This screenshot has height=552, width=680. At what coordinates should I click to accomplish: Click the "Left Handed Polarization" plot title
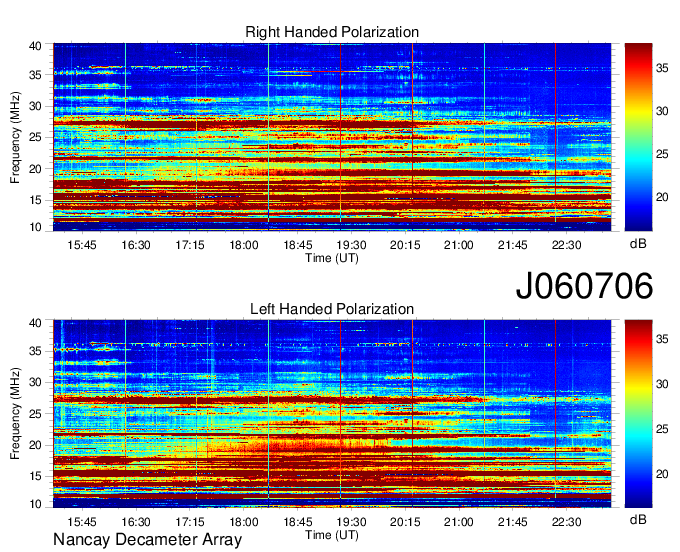point(332,309)
